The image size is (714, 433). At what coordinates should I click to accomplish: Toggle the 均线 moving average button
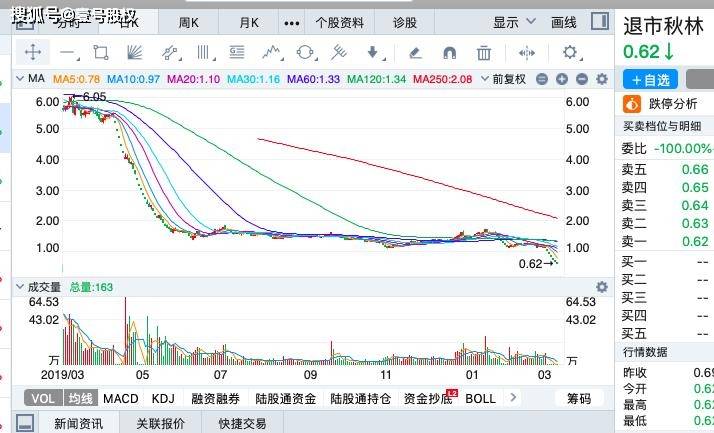pos(81,399)
